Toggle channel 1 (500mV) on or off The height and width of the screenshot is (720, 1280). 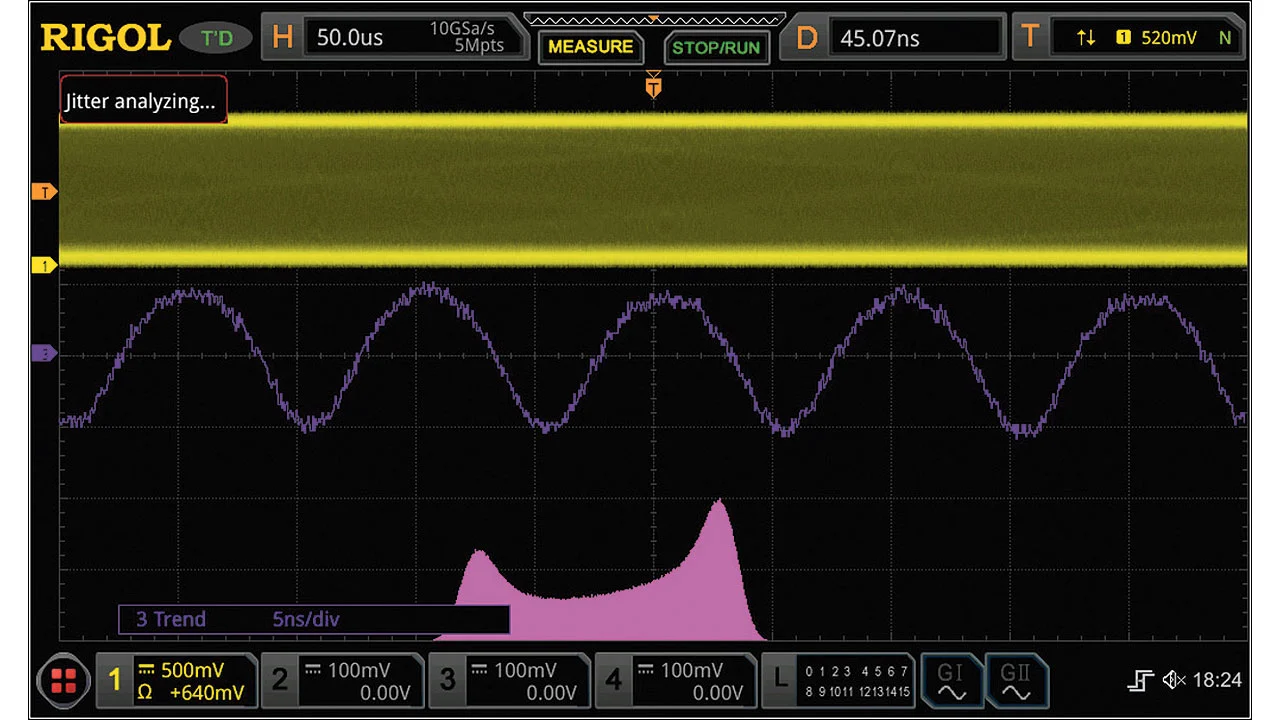pos(177,681)
